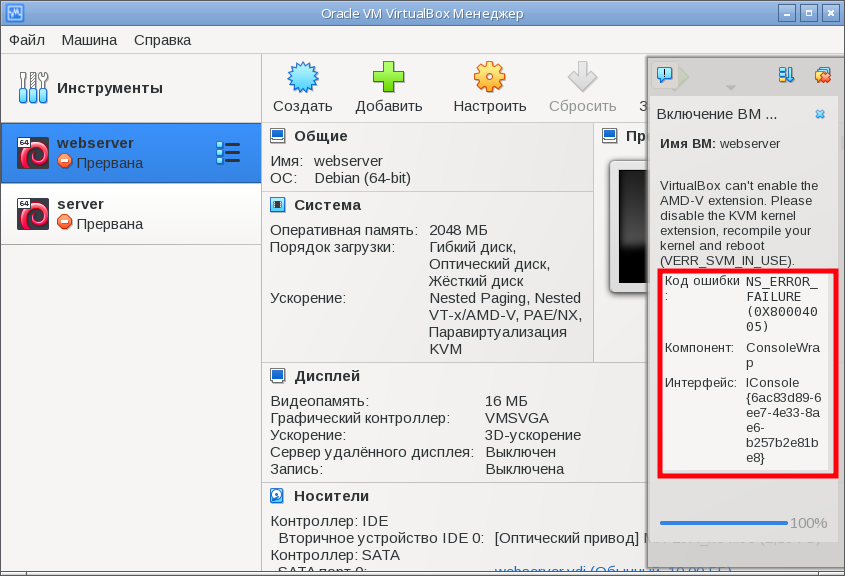Click the Имя: label in Общие
Viewport: 845px width, 576px height.
pos(286,161)
